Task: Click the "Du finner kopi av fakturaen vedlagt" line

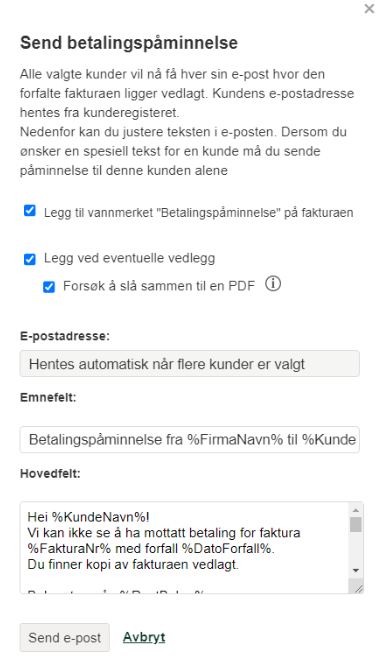Action: 133,565
